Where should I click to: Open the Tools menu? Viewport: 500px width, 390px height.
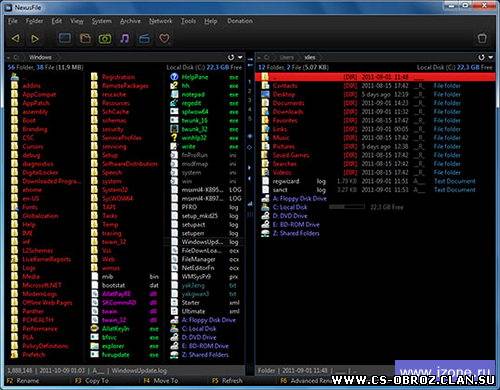[x=188, y=21]
